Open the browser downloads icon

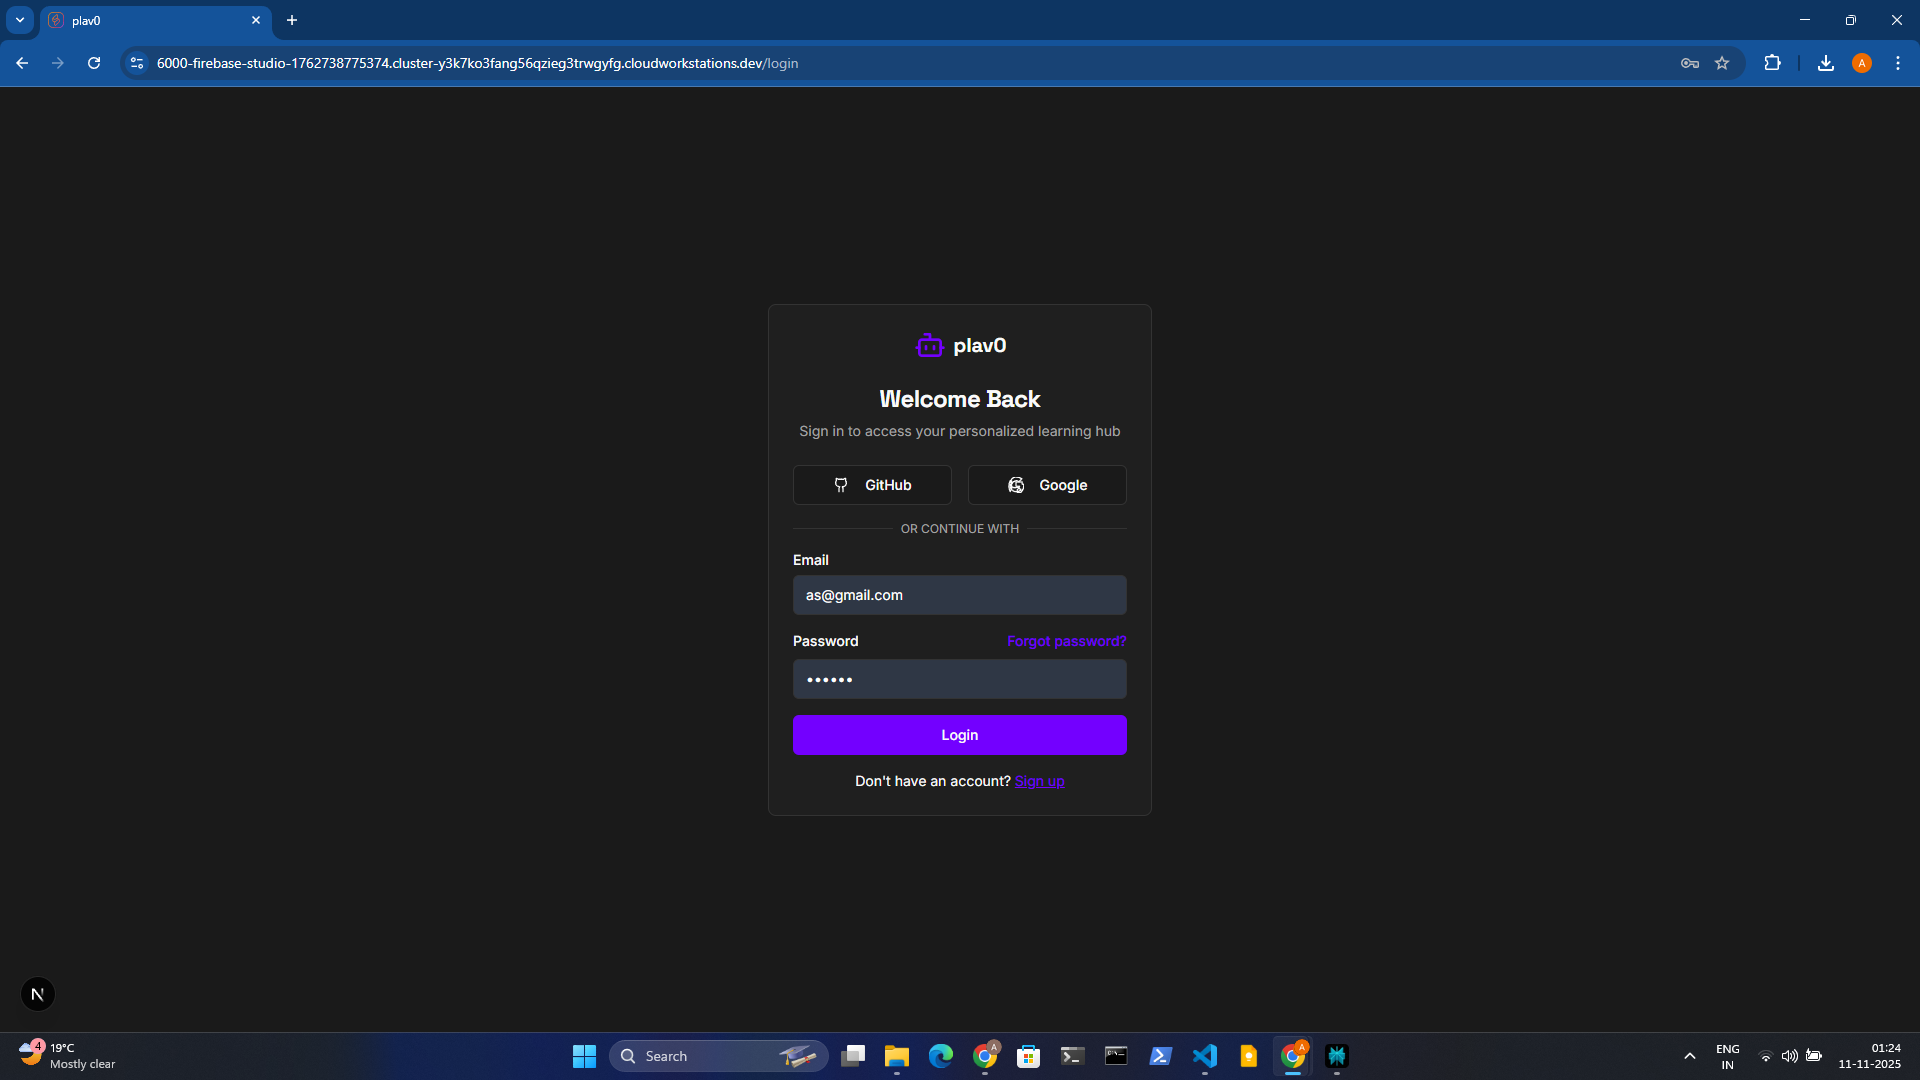(x=1825, y=63)
